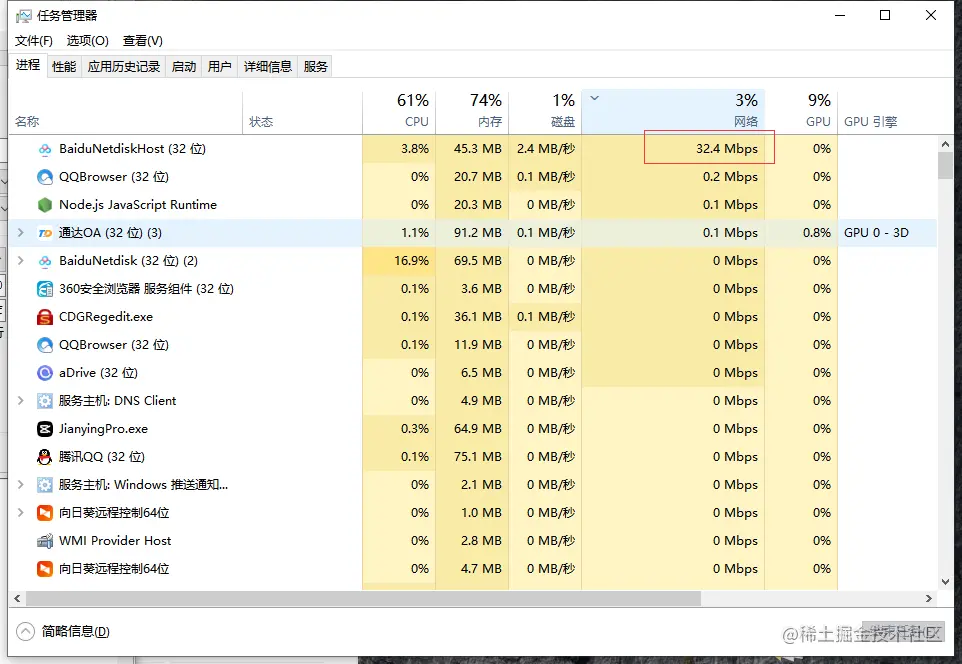The width and height of the screenshot is (962, 664).
Task: Click the BaiduNetdiskHost process icon
Action: pos(45,149)
